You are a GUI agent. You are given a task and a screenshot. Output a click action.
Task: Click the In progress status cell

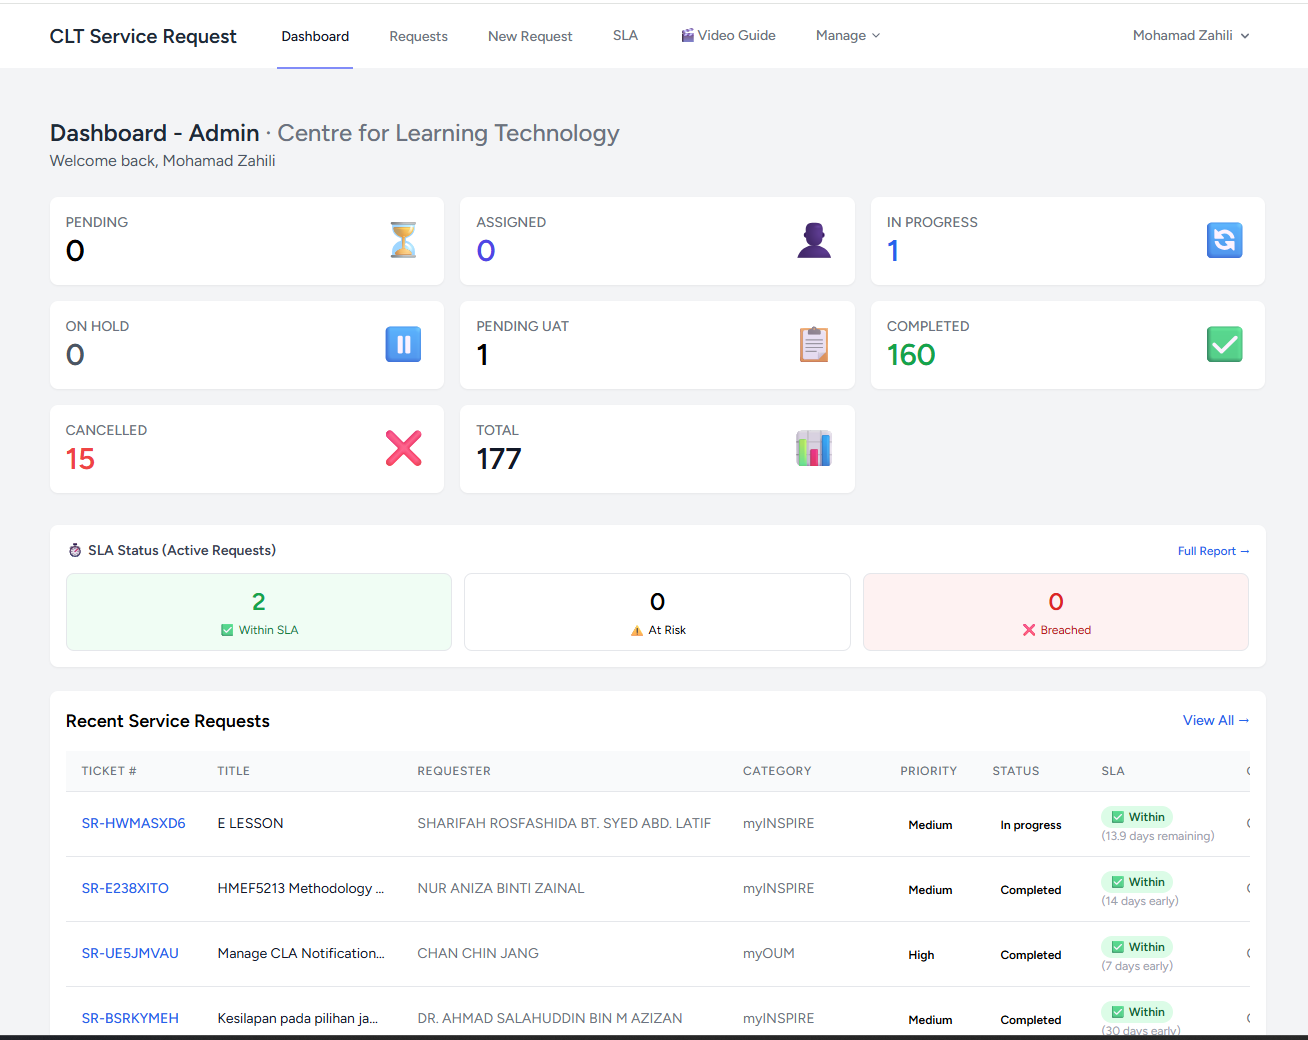(1031, 825)
